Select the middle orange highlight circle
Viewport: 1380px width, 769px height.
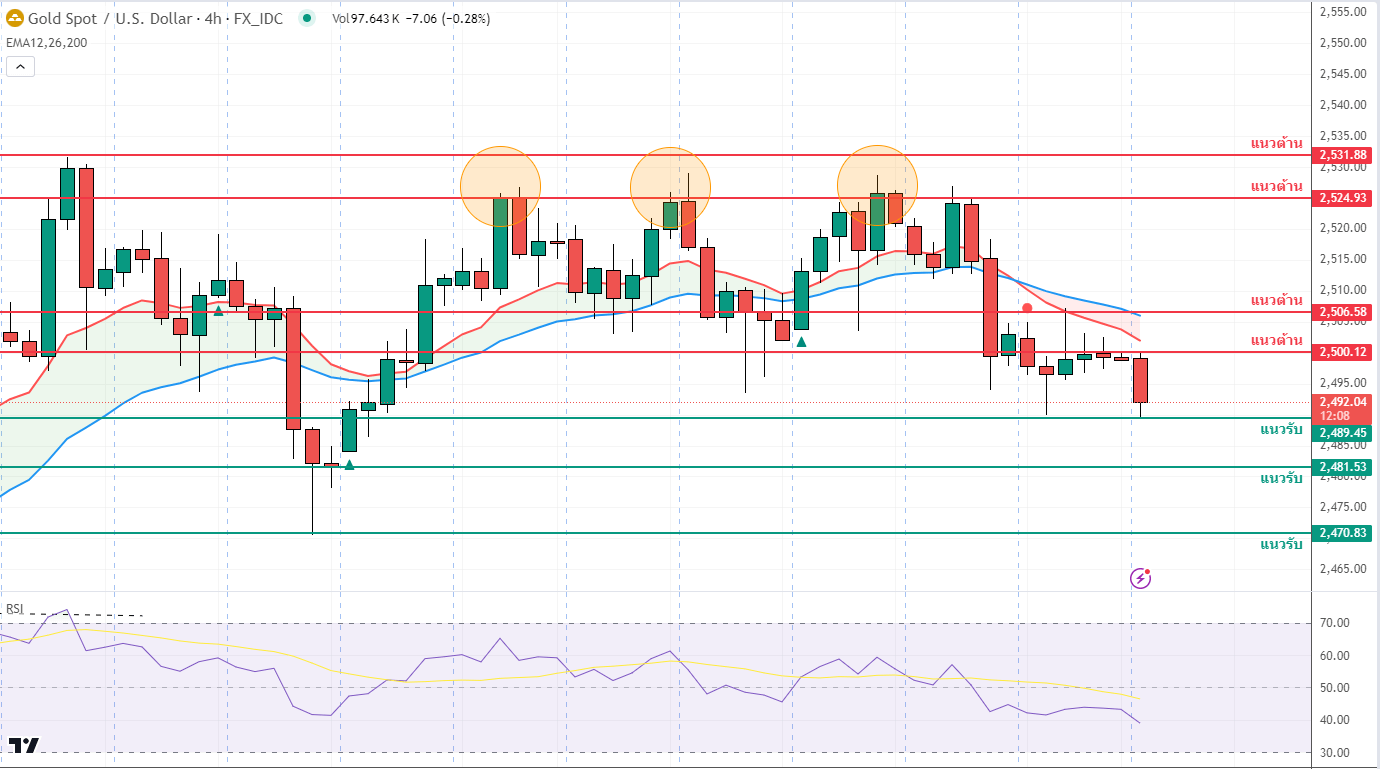[670, 186]
